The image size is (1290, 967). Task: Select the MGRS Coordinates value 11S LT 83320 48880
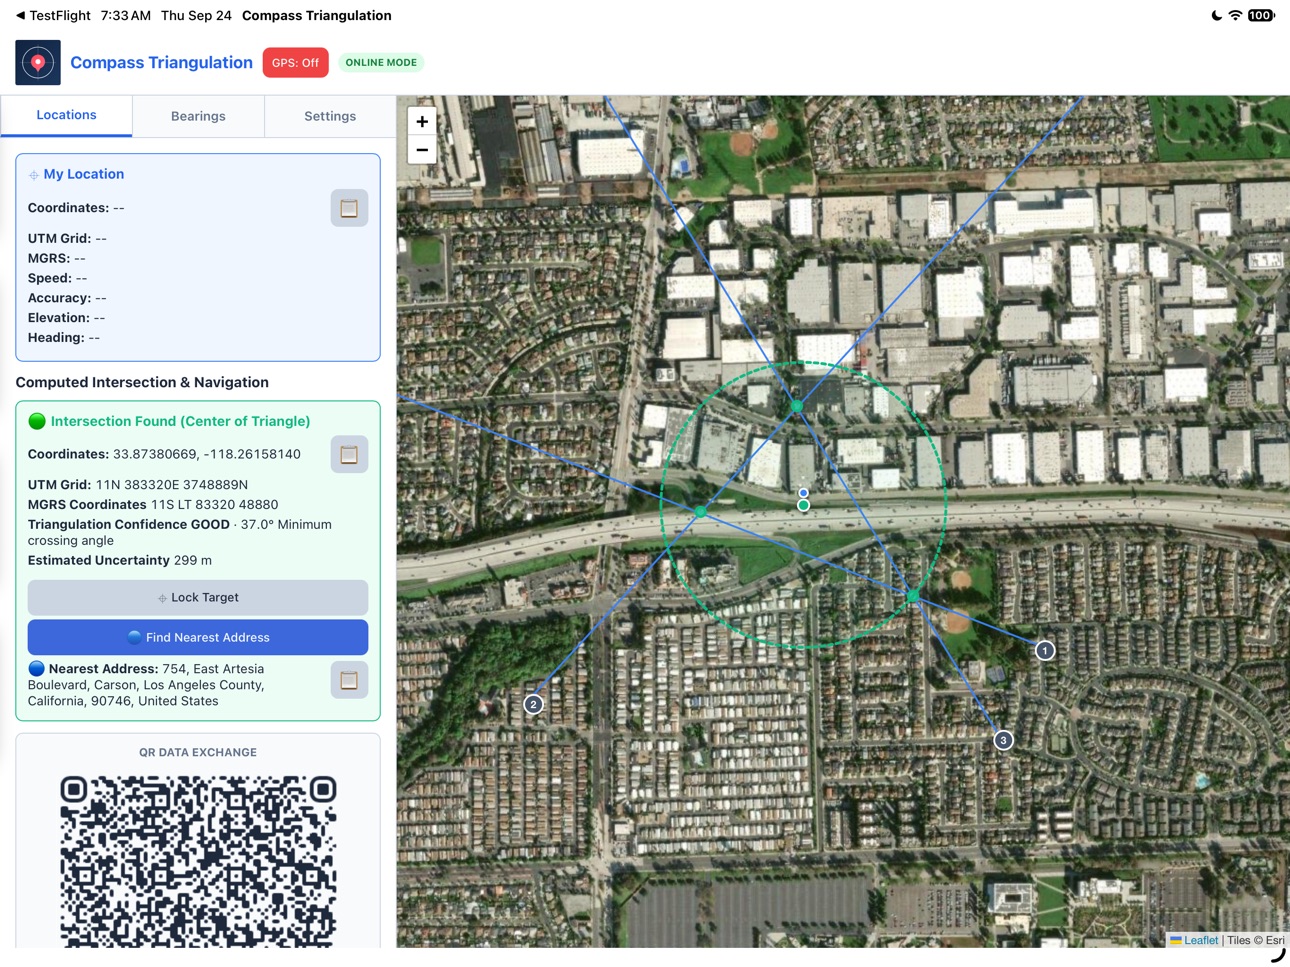[215, 505]
